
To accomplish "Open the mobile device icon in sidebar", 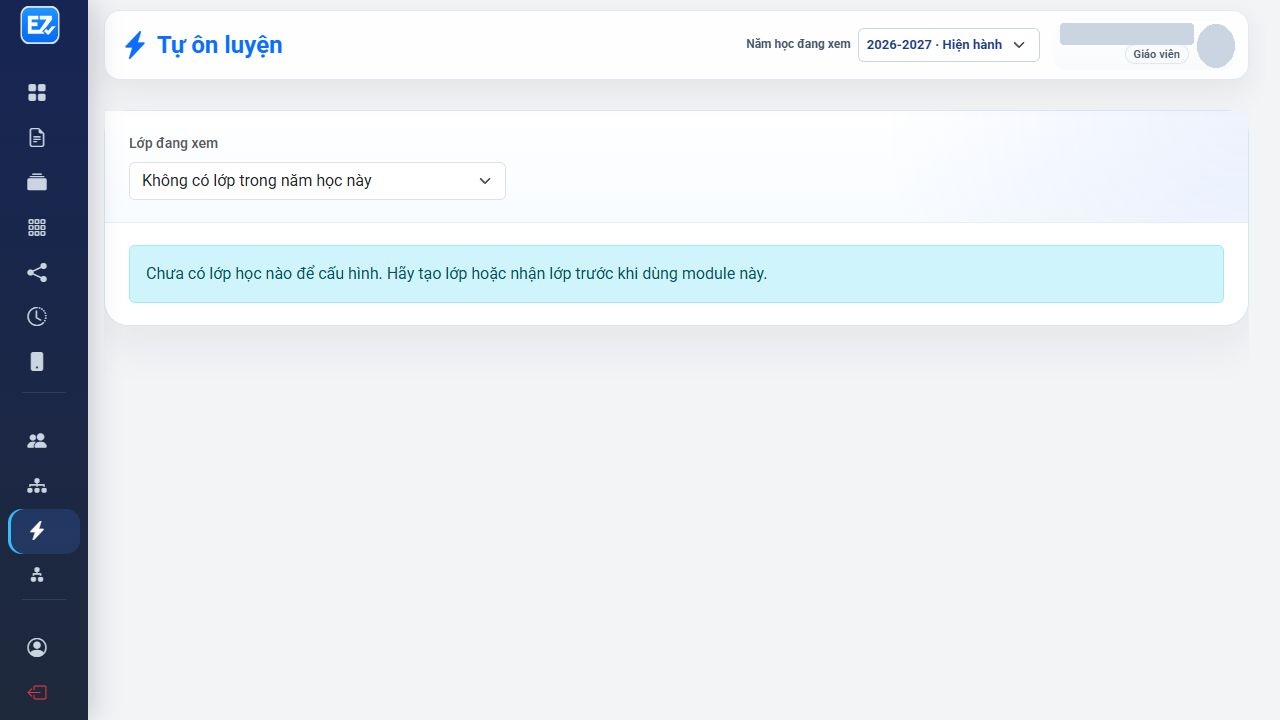I will point(37,362).
